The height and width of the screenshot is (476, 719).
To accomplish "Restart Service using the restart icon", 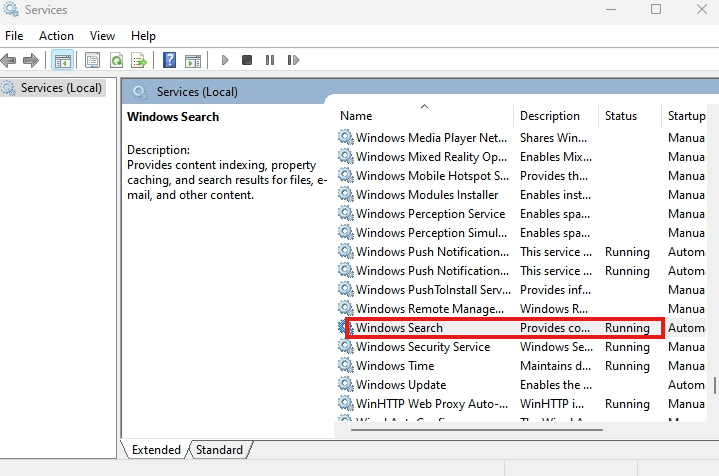I will click(293, 60).
